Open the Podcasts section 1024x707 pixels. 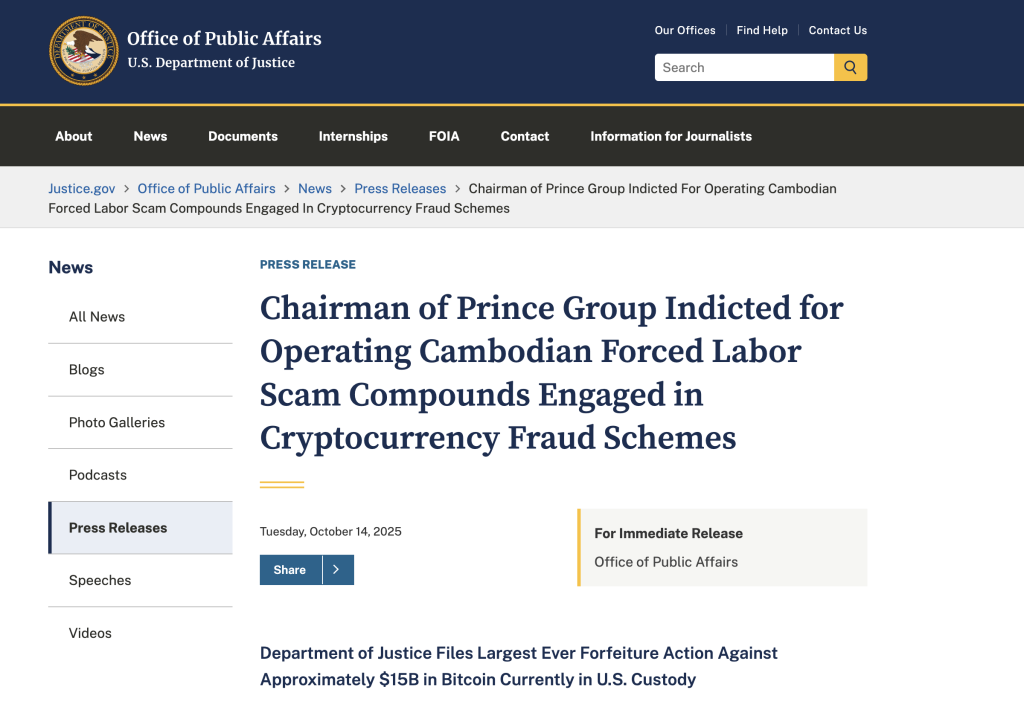97,474
